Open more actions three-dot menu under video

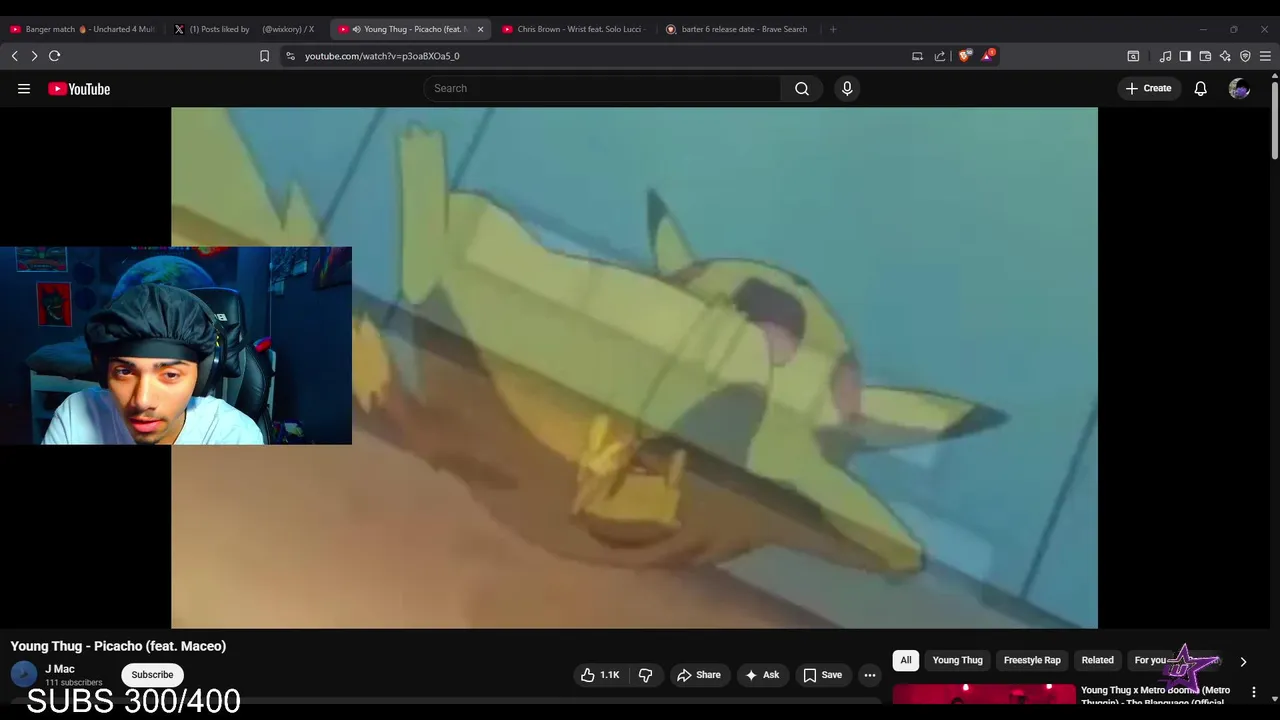[x=870, y=675]
